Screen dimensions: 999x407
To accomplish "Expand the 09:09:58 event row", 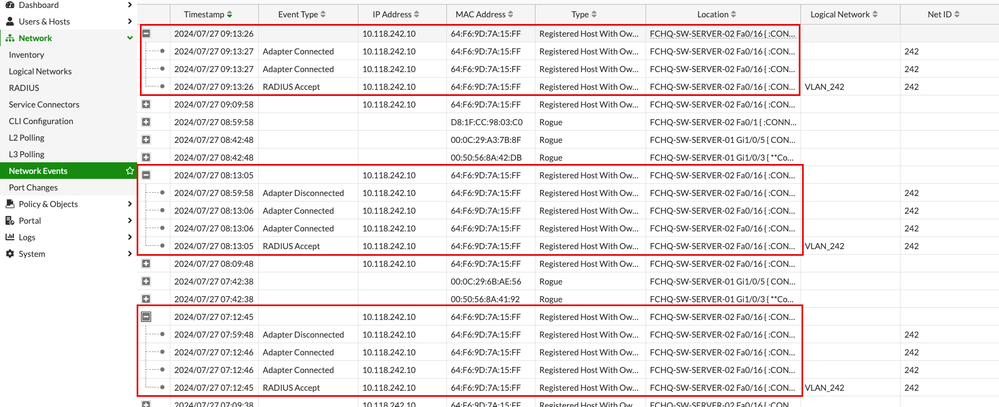I will coord(146,104).
